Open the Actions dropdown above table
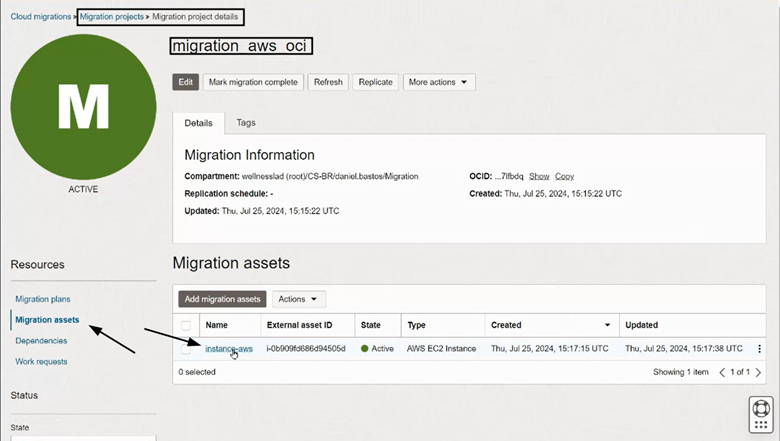 point(299,299)
